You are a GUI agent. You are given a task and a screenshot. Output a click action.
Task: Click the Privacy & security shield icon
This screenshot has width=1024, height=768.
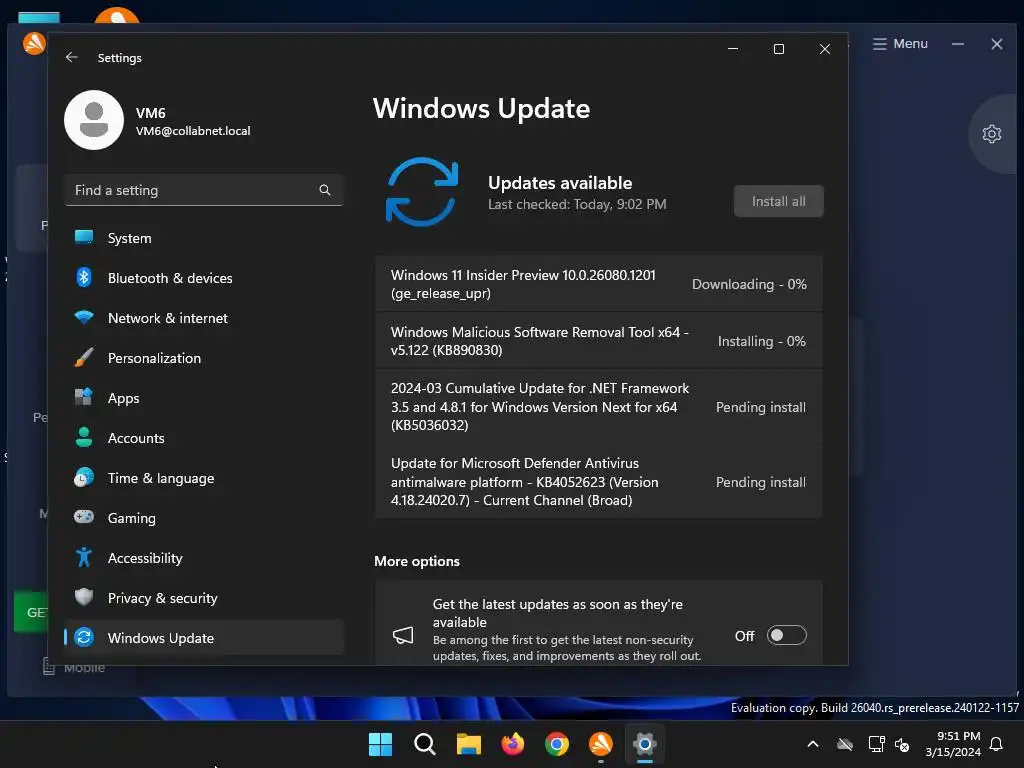pos(84,598)
